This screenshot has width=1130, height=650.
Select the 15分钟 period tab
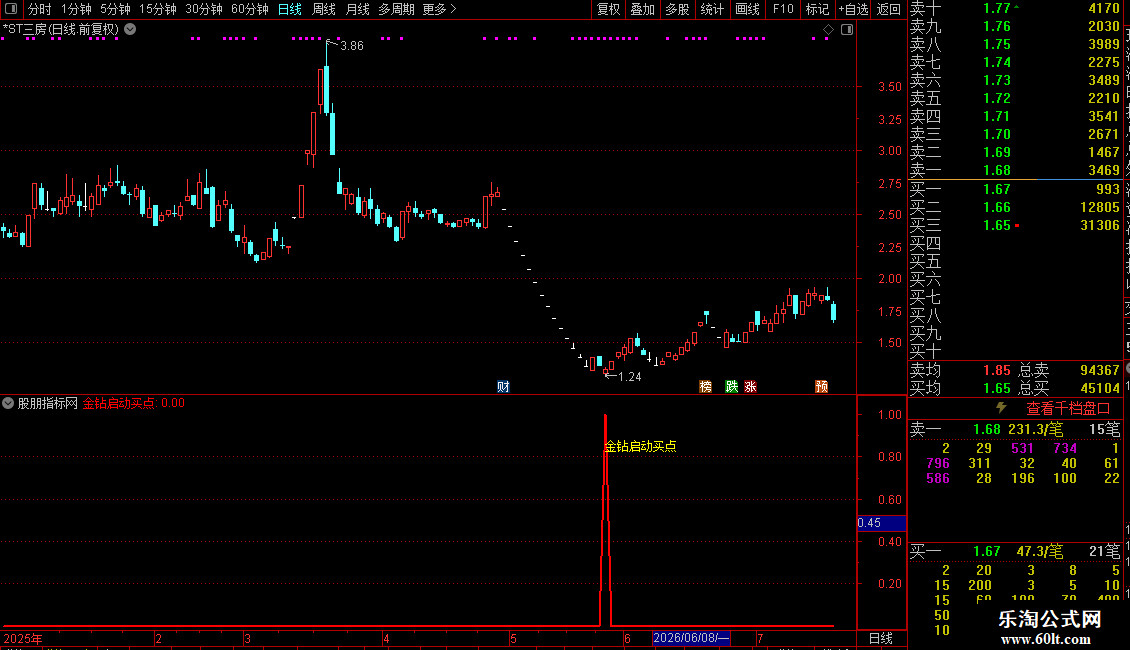[x=158, y=9]
